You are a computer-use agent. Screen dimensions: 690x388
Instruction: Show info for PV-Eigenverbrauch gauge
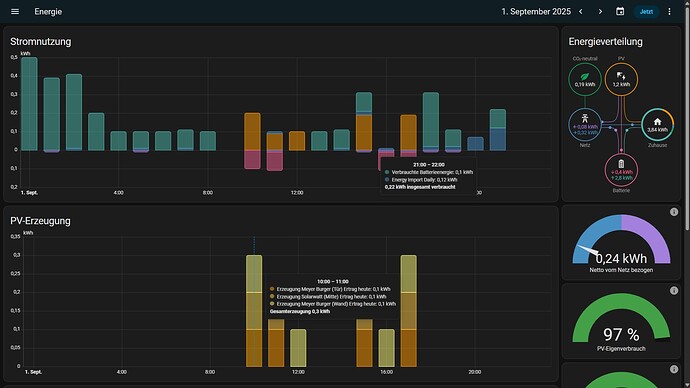pyautogui.click(x=674, y=291)
